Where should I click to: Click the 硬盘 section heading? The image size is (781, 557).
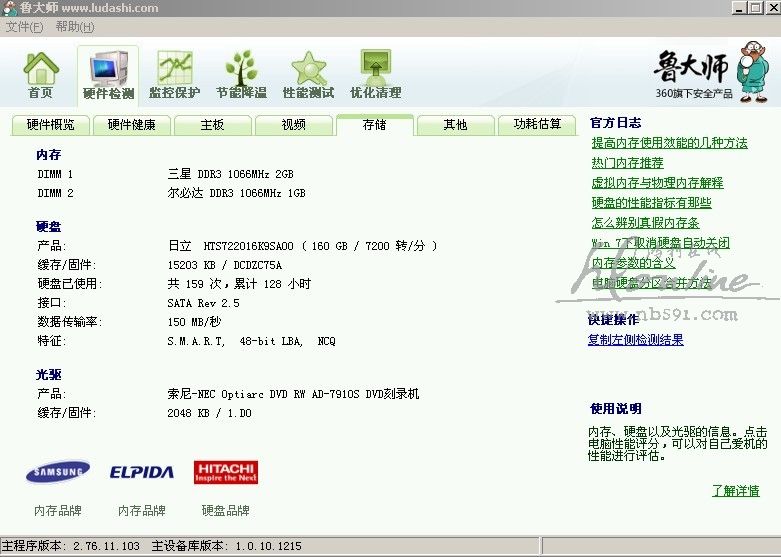click(48, 227)
